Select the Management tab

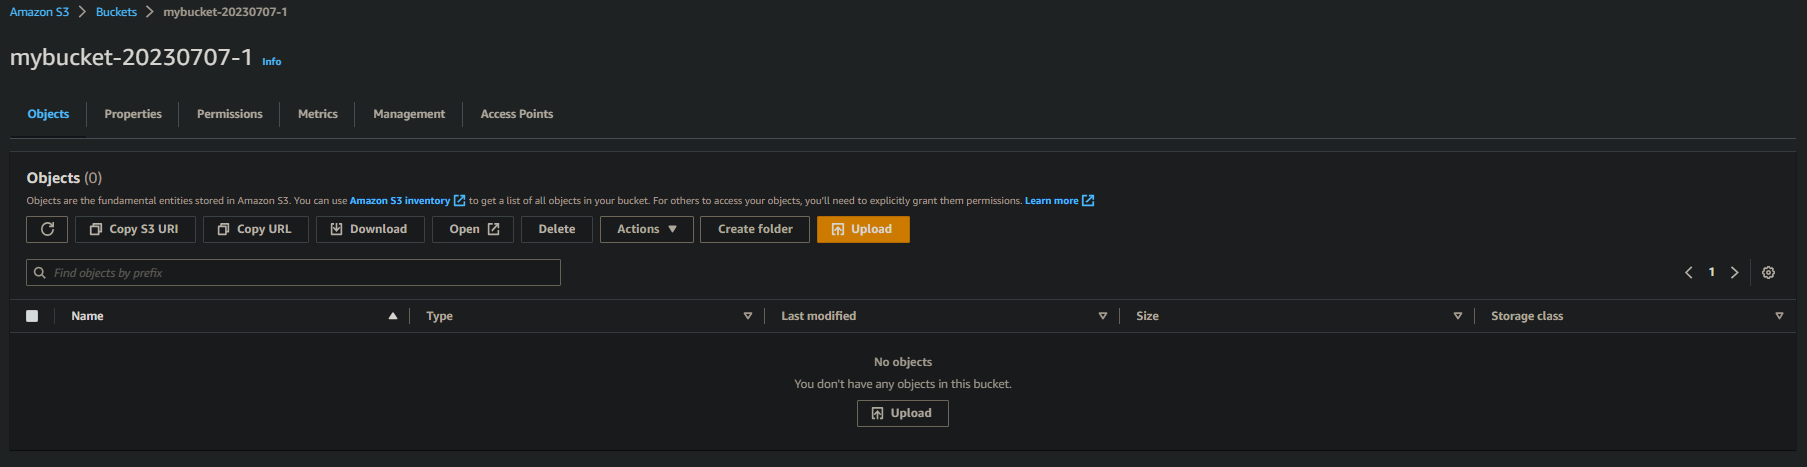(x=409, y=114)
